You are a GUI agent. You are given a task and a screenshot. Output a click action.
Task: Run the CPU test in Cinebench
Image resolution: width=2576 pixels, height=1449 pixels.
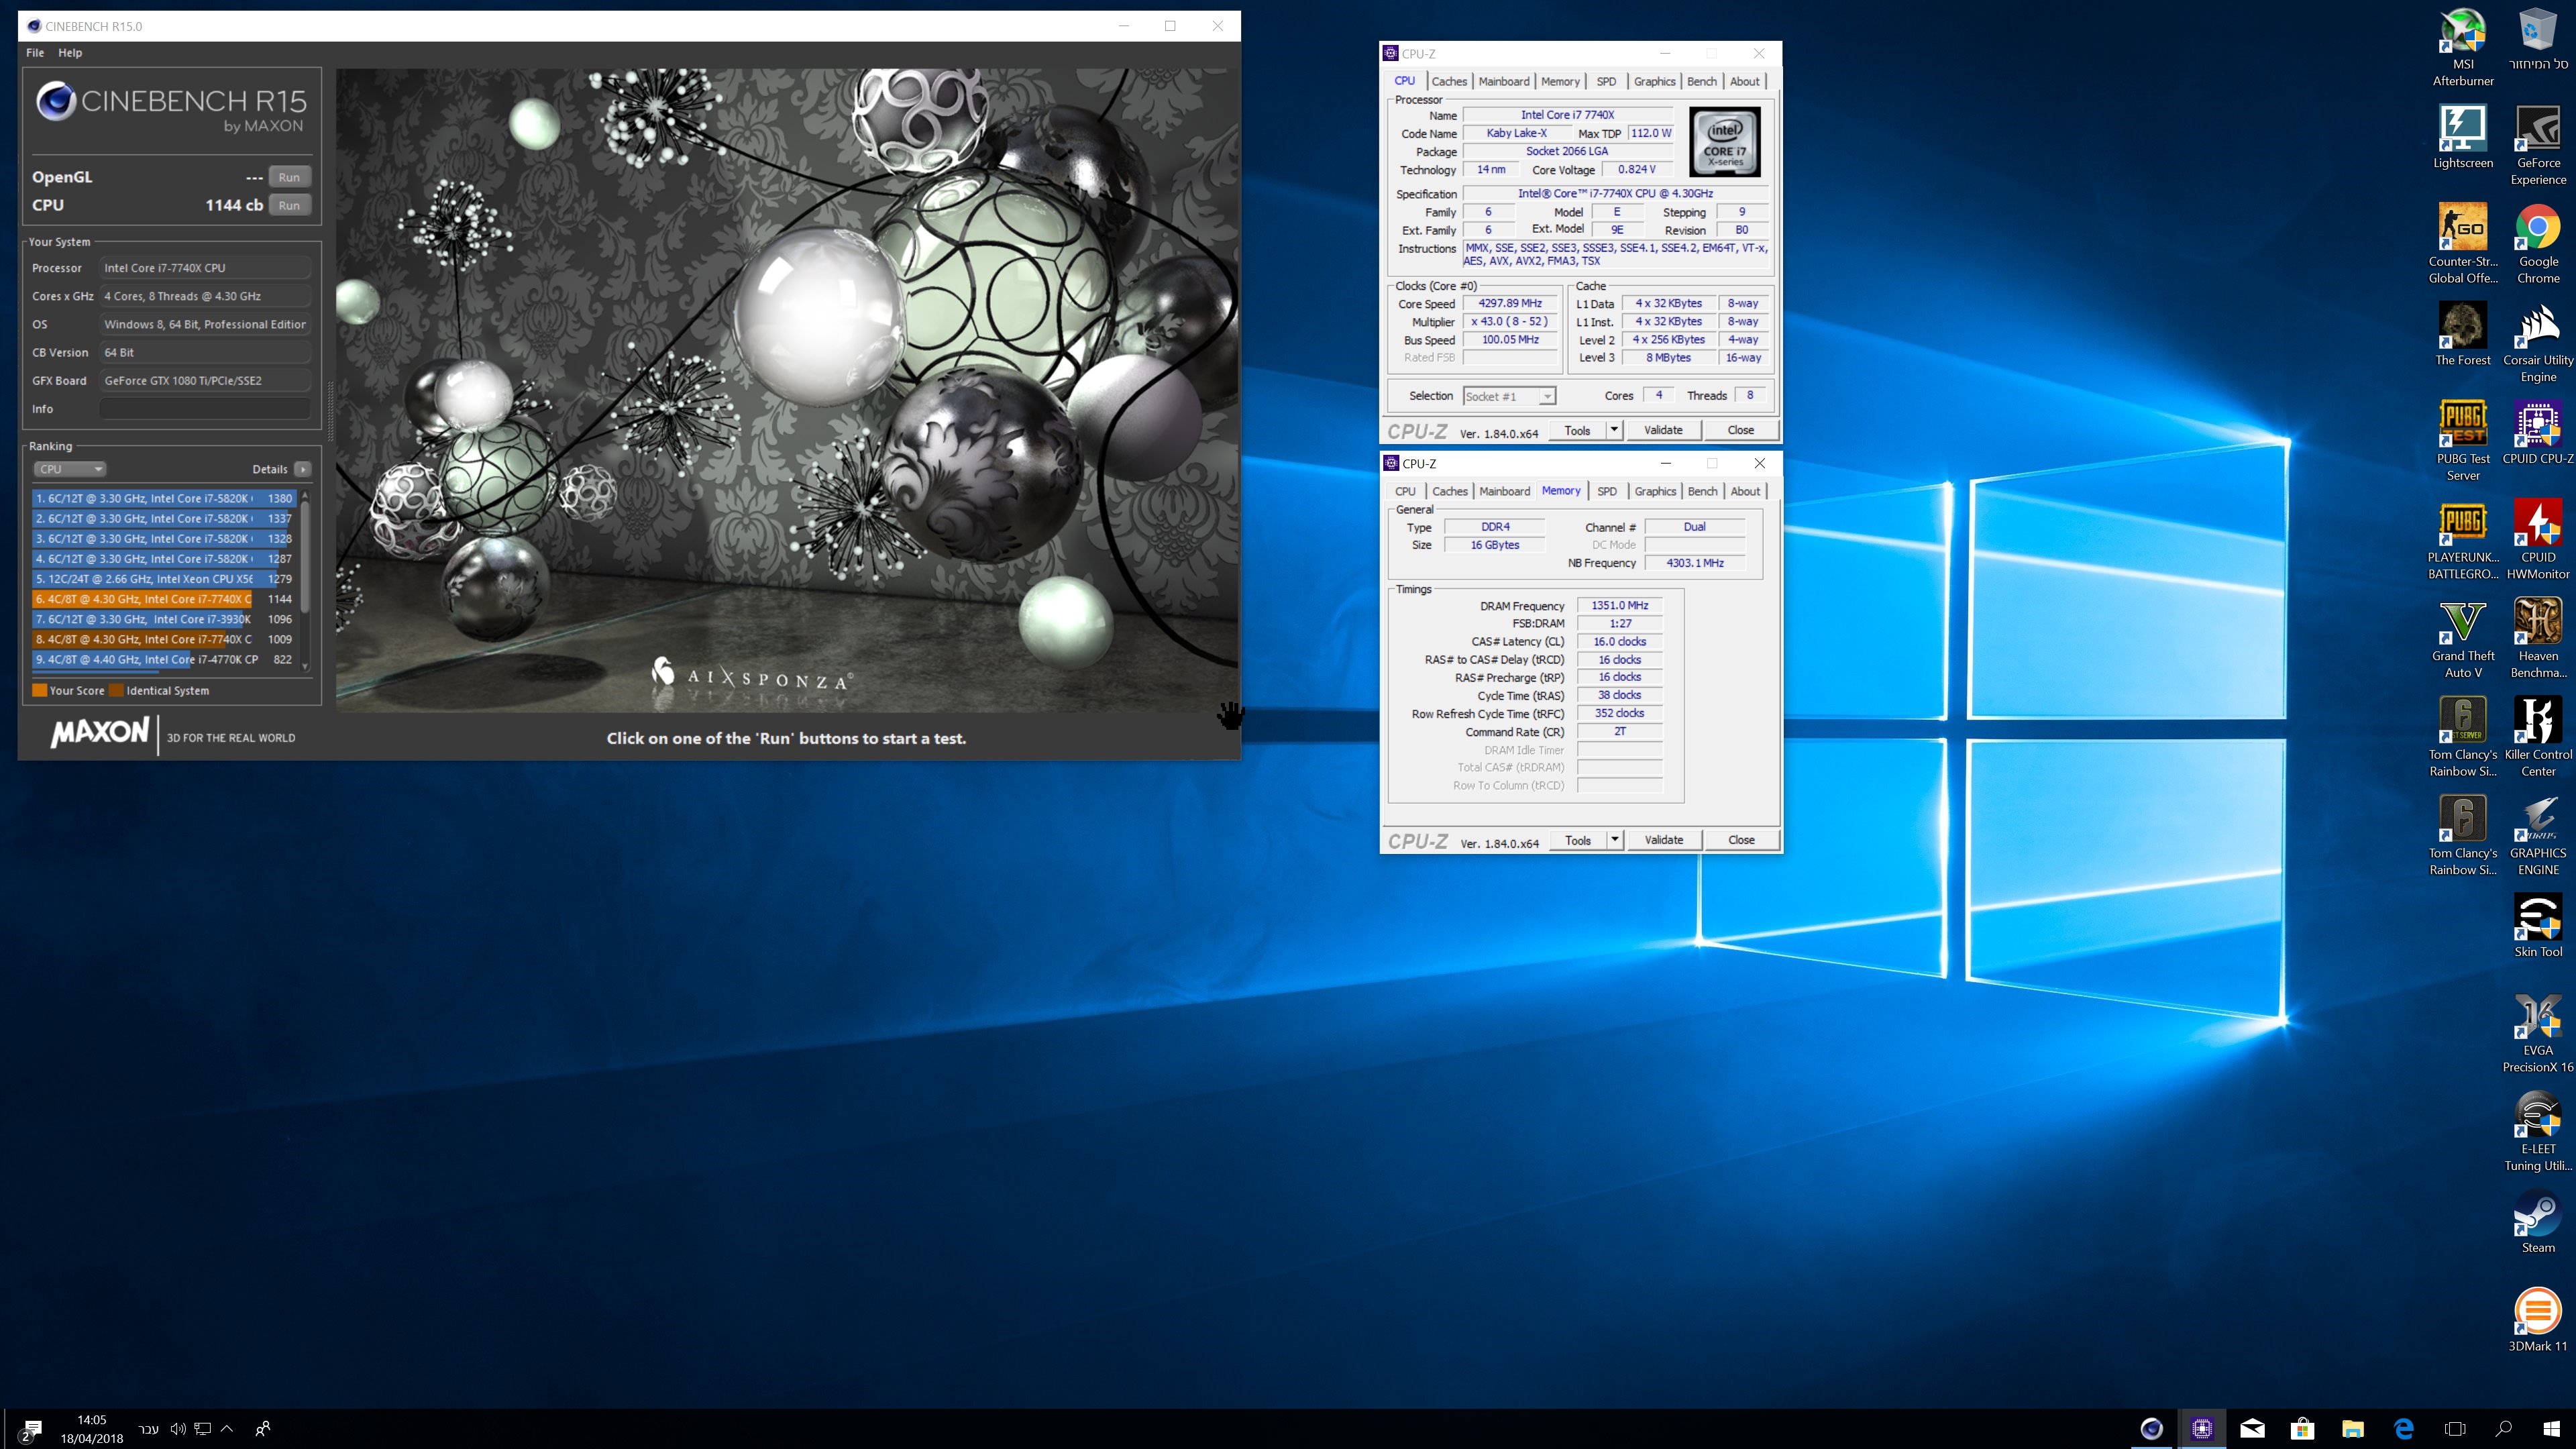click(x=289, y=205)
